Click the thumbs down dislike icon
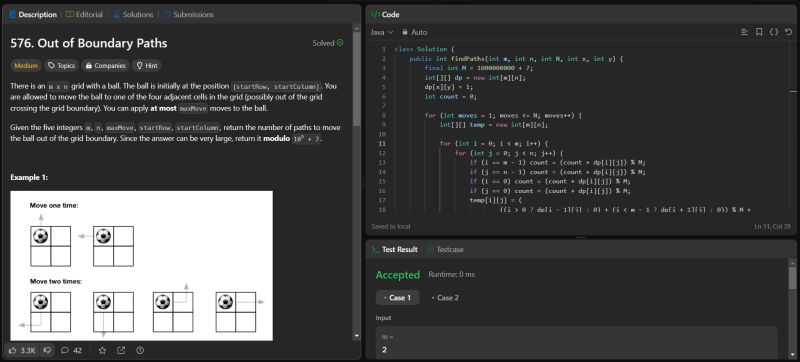Image resolution: width=800 pixels, height=362 pixels. [47, 350]
